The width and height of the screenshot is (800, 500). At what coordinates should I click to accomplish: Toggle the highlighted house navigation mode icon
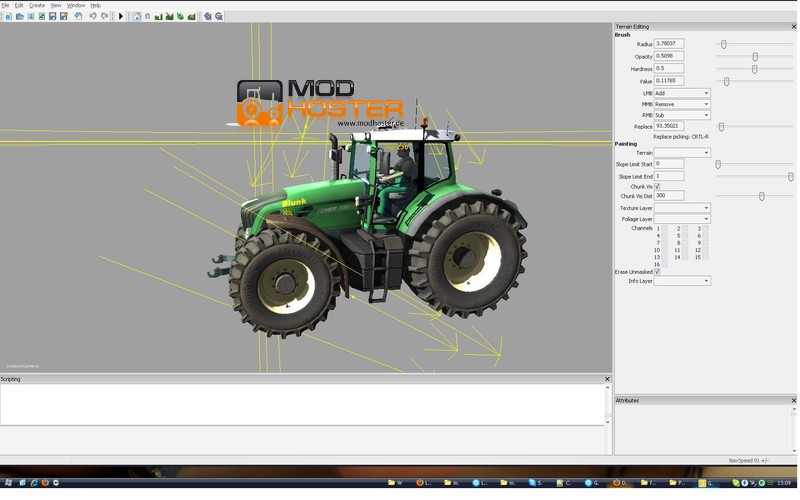(x=137, y=16)
